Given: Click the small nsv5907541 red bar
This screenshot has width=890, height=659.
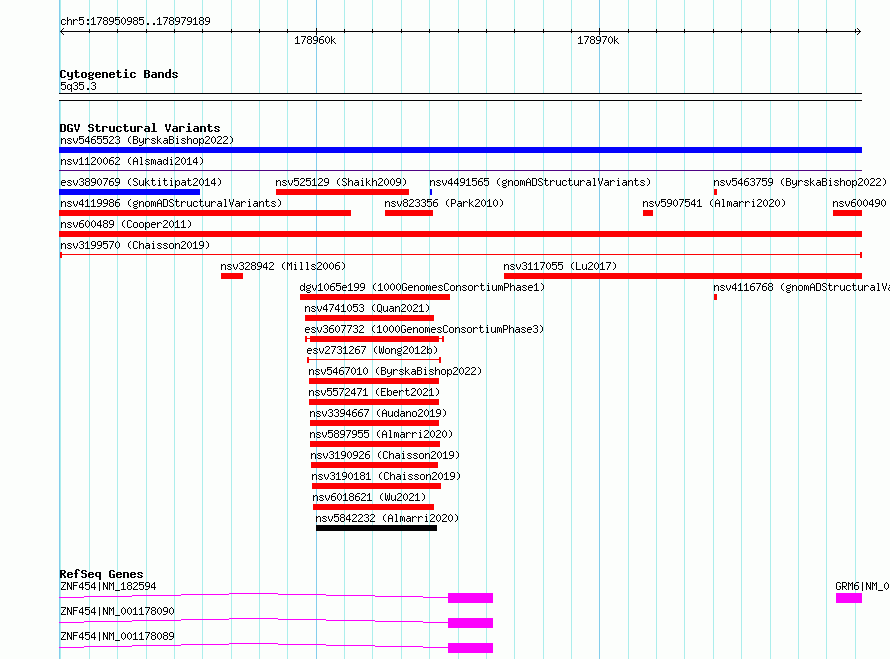Looking at the screenshot, I should click(x=648, y=213).
